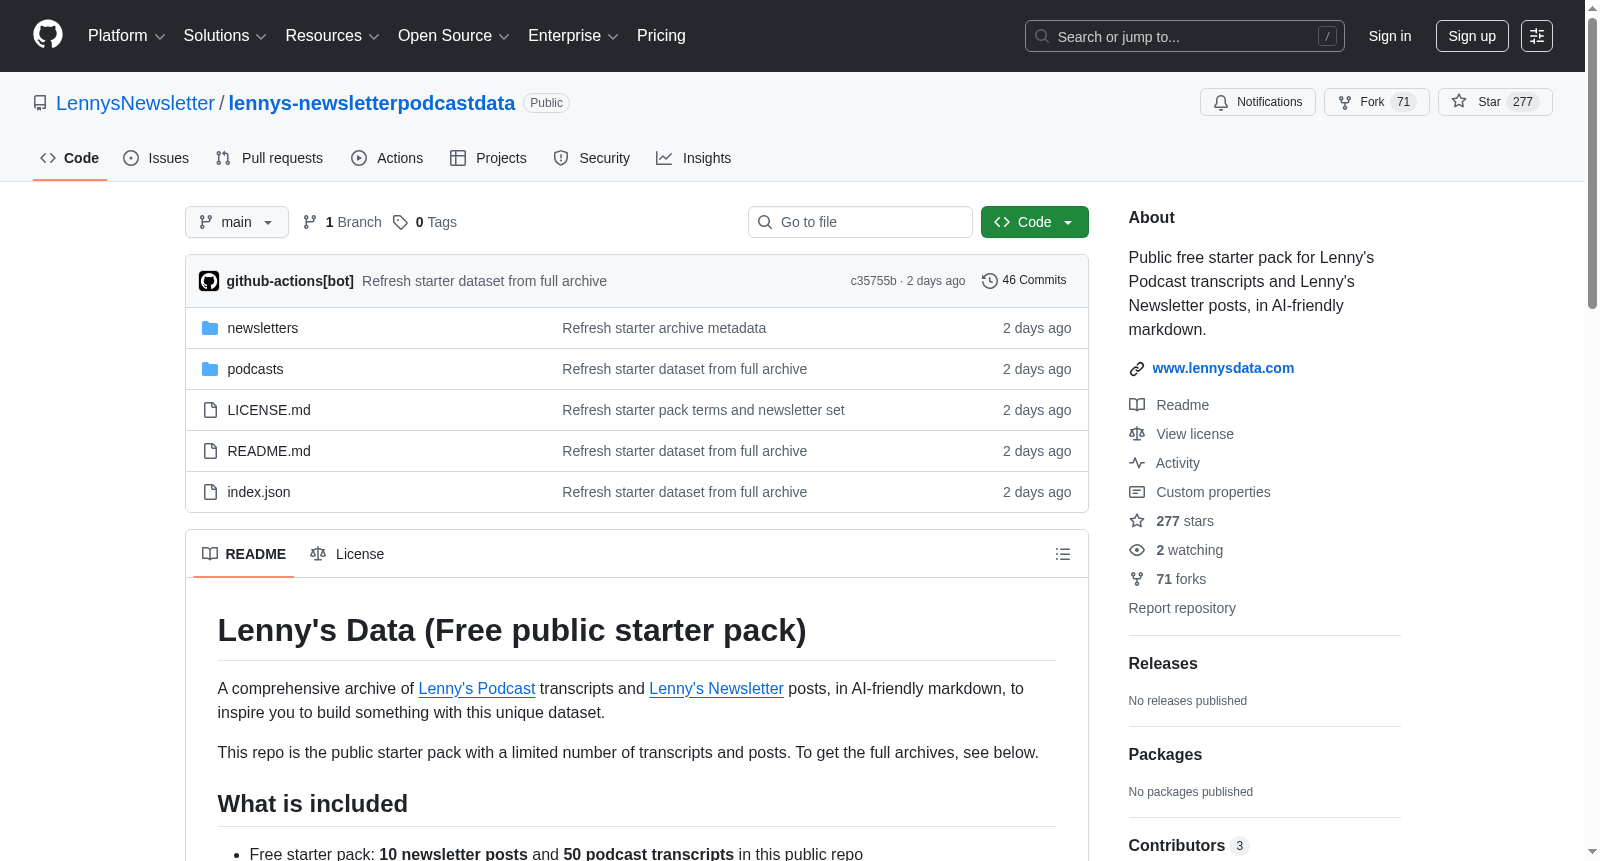Open the command palette icon in header
Screen dimensions: 1600x861
coord(1537,36)
